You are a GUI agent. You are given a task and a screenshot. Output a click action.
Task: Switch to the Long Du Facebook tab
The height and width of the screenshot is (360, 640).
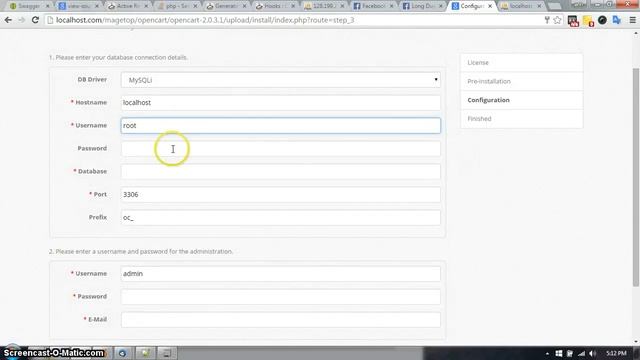click(x=422, y=6)
